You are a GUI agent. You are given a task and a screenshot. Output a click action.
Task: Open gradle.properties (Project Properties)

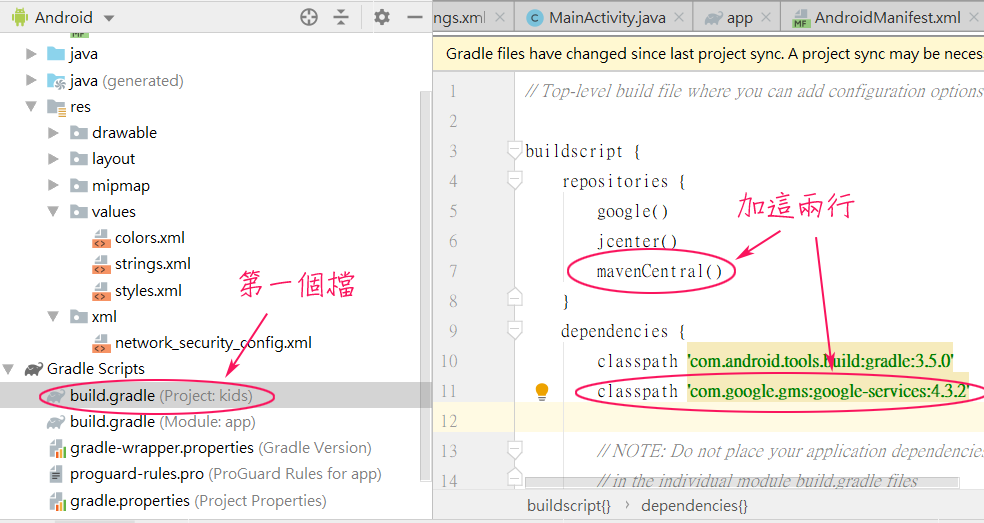(x=198, y=500)
